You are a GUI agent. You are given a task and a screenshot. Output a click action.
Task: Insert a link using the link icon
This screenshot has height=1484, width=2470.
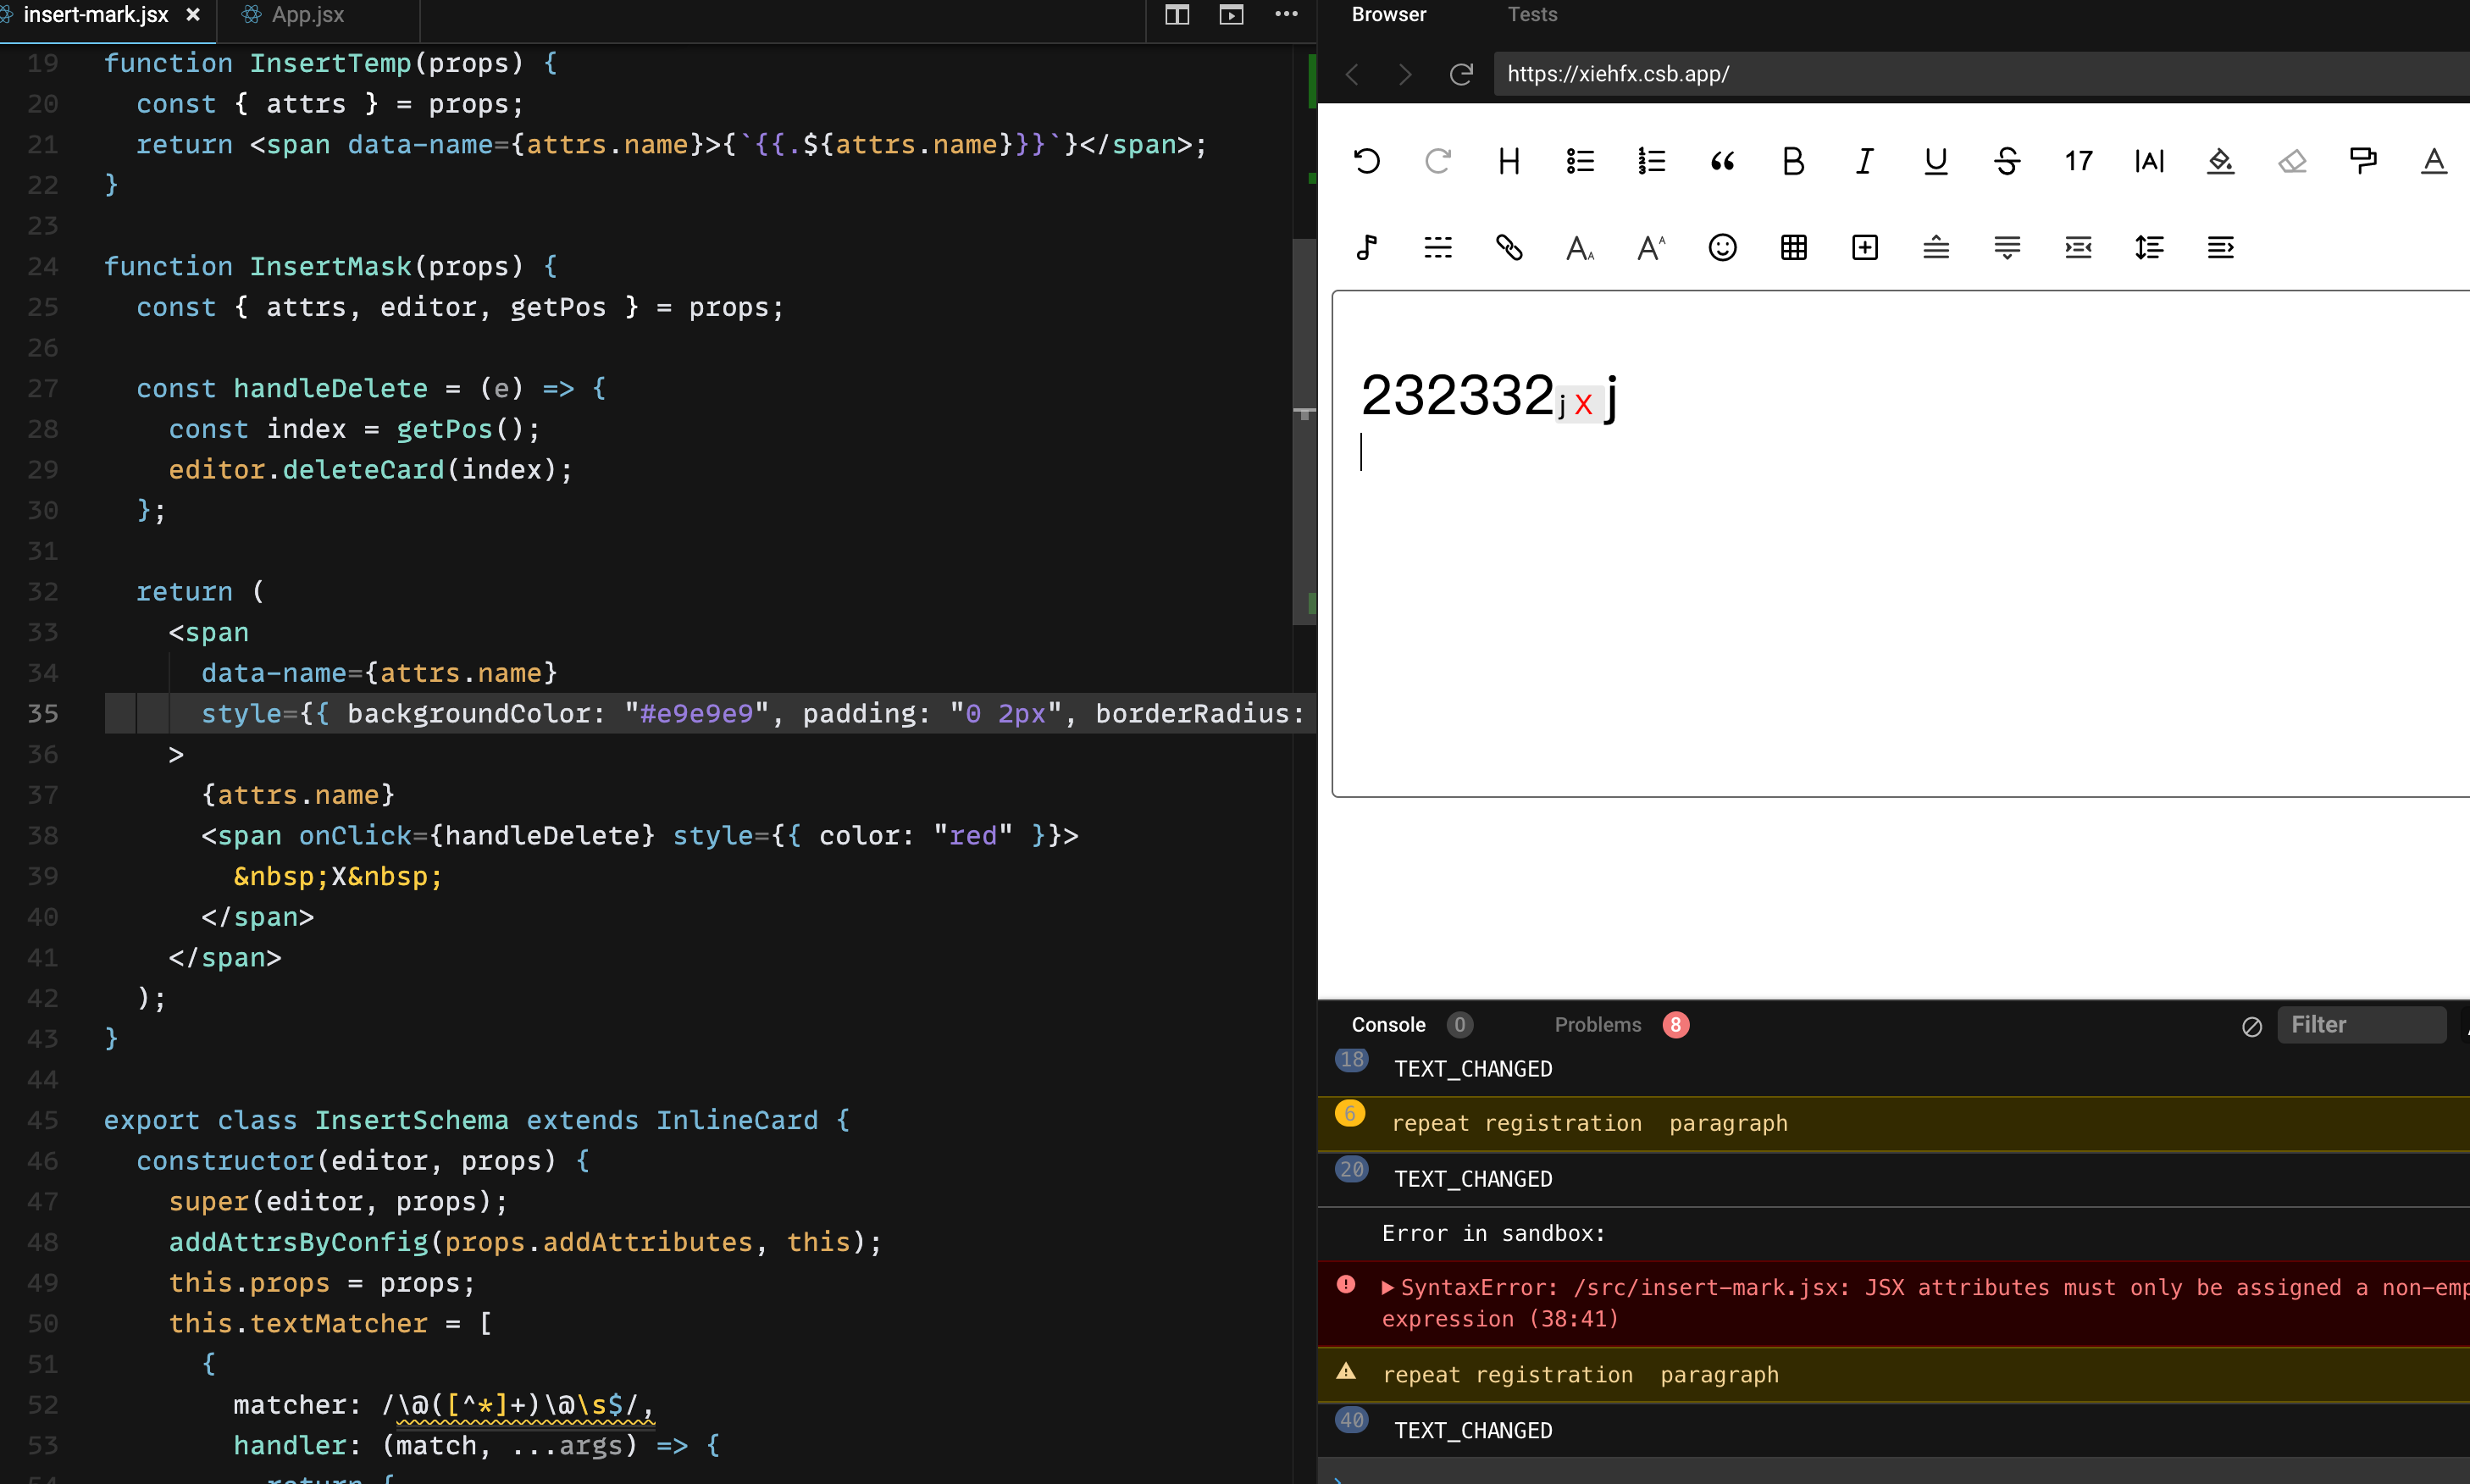[1508, 247]
